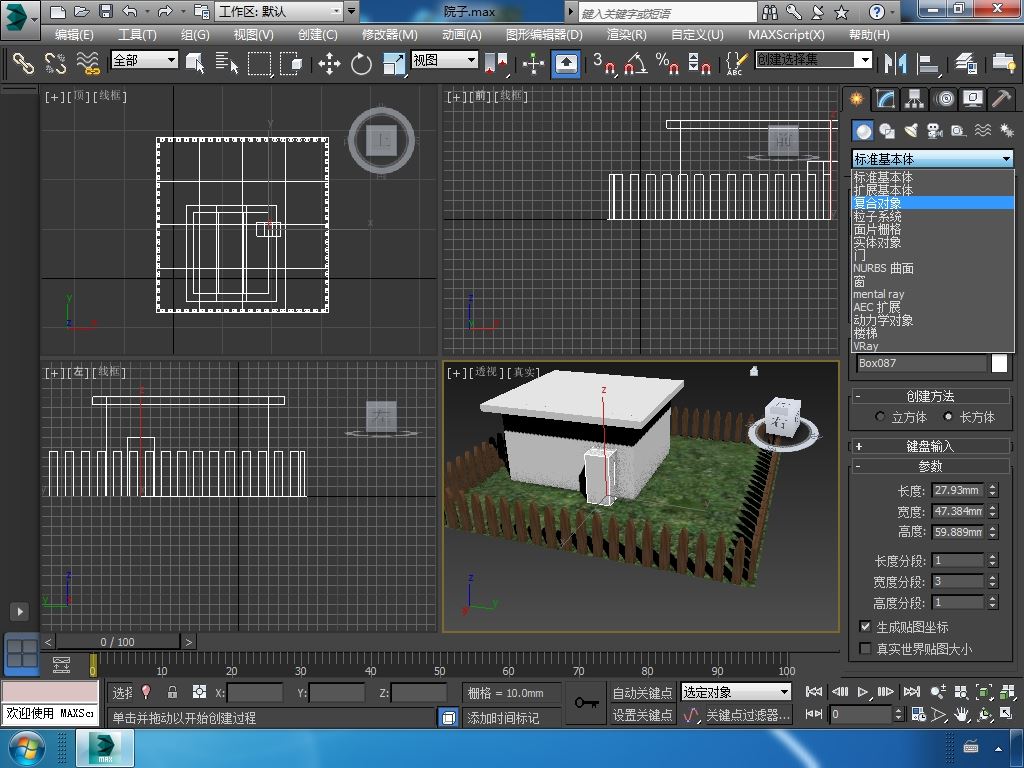Select the Space Warps category icon
This screenshot has width=1024, height=768.
(982, 131)
